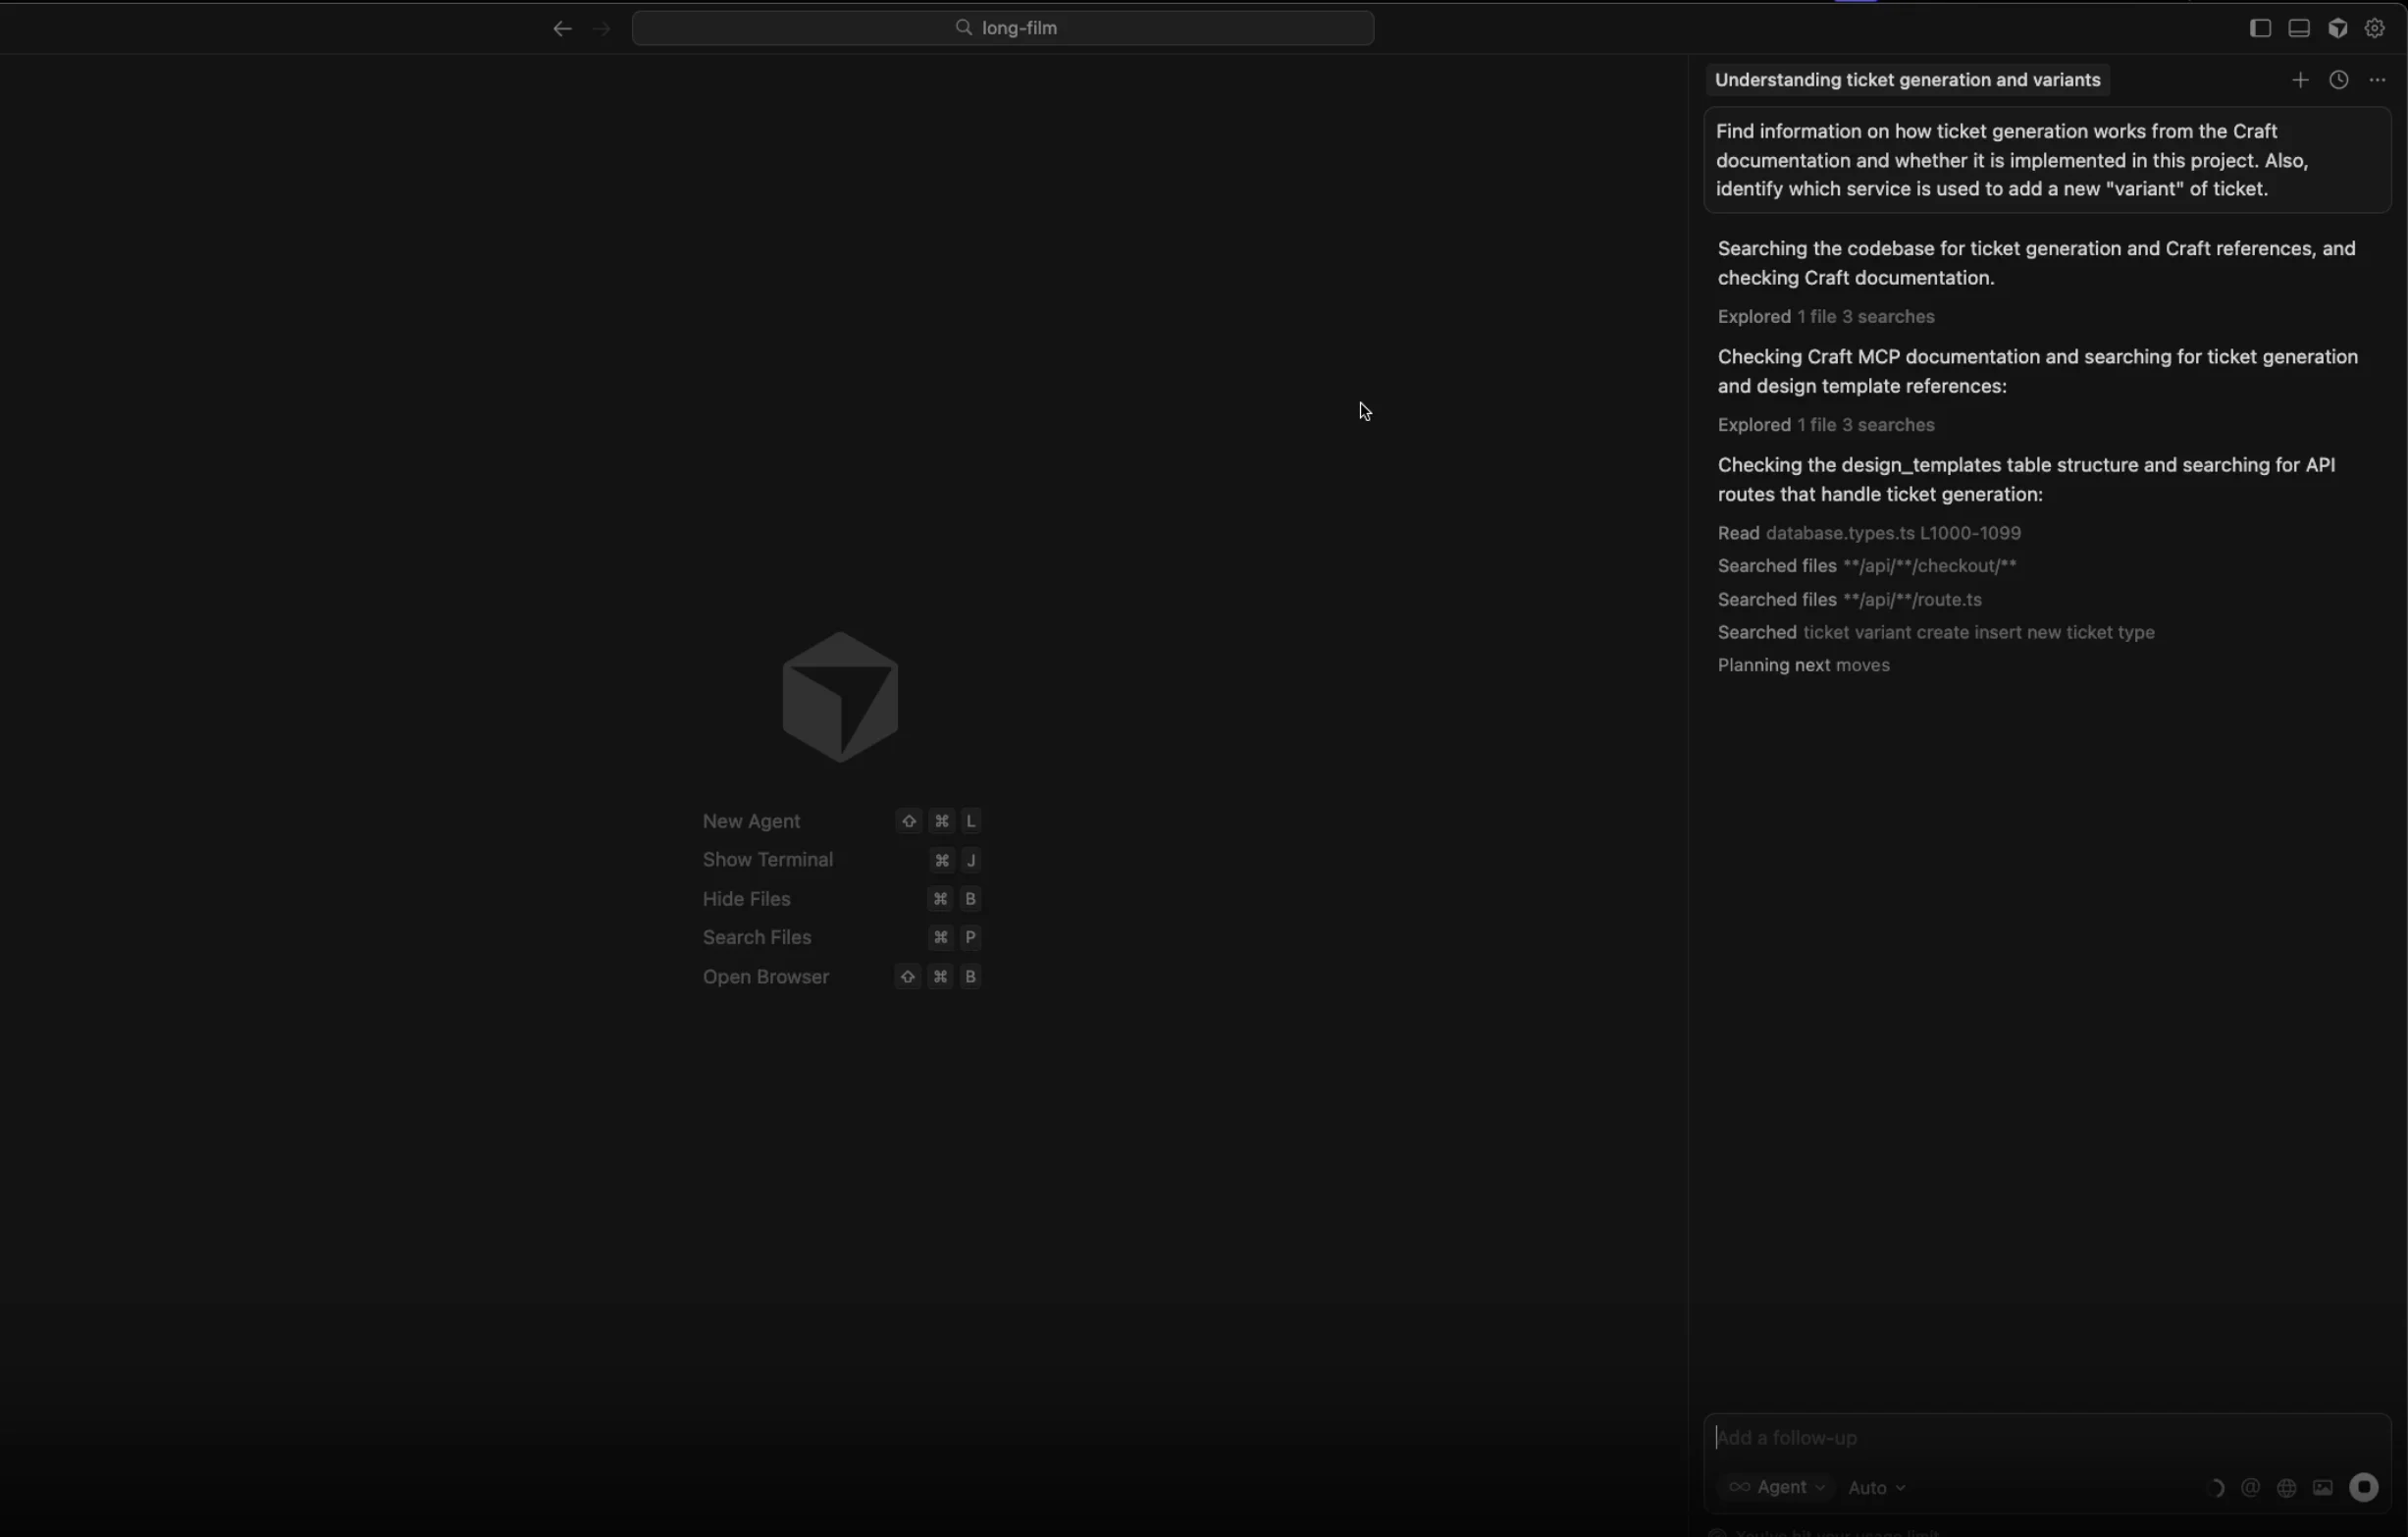Image resolution: width=2408 pixels, height=1537 pixels.
Task: Click the back navigation arrow
Action: (562, 29)
